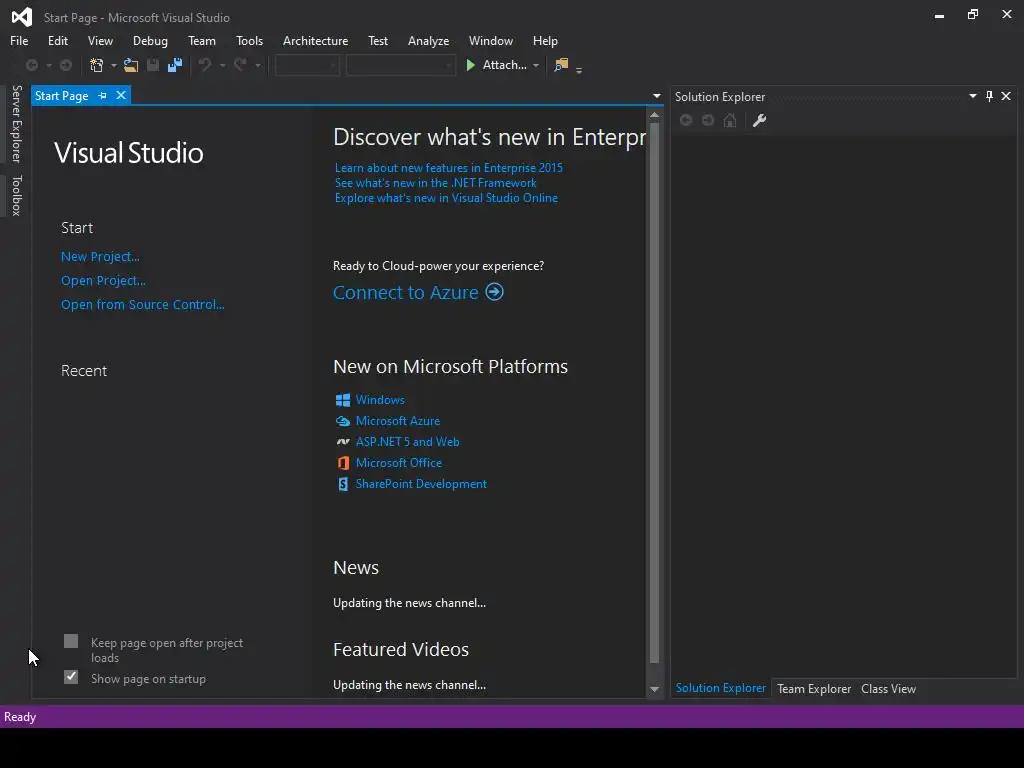The image size is (1024, 768).
Task: Switch to the Team Explorer tab
Action: [x=814, y=689]
